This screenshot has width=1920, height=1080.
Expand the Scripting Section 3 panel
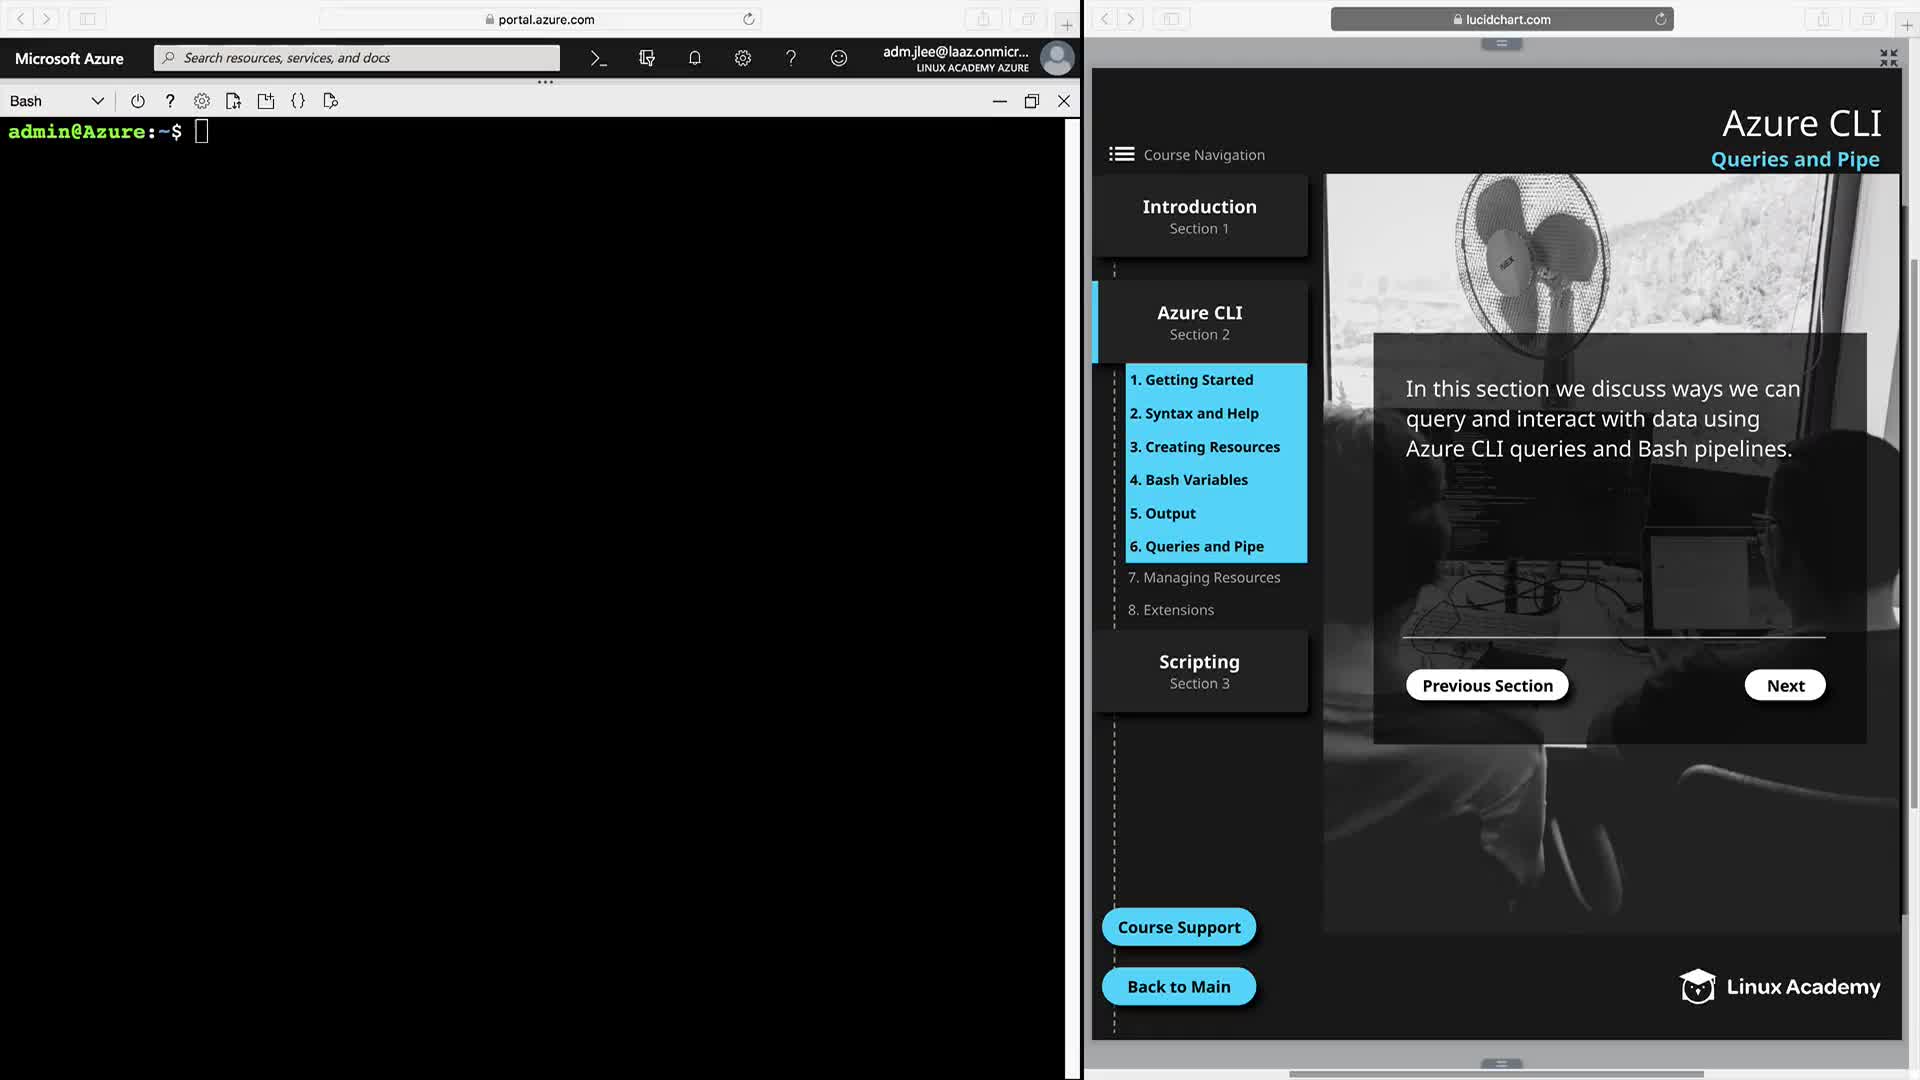pos(1199,671)
